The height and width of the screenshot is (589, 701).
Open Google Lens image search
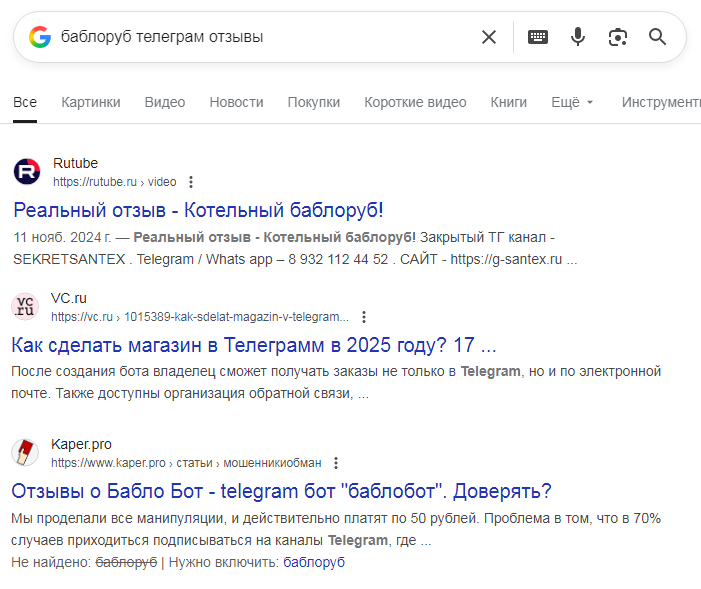[x=617, y=37]
